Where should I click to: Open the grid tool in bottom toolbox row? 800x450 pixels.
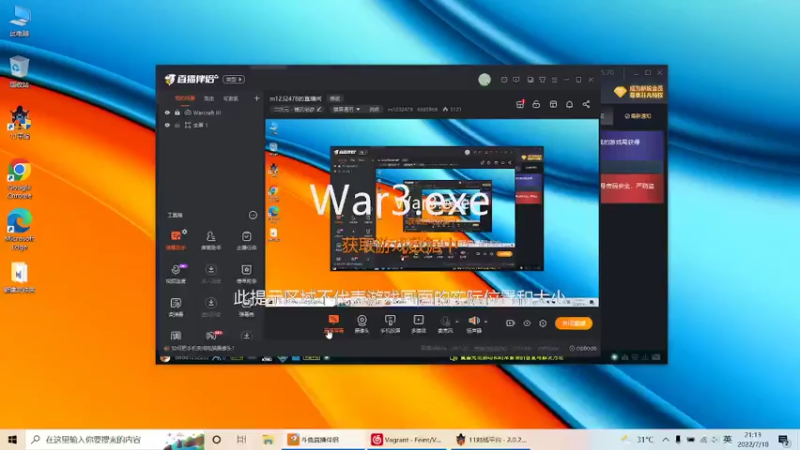[176, 336]
